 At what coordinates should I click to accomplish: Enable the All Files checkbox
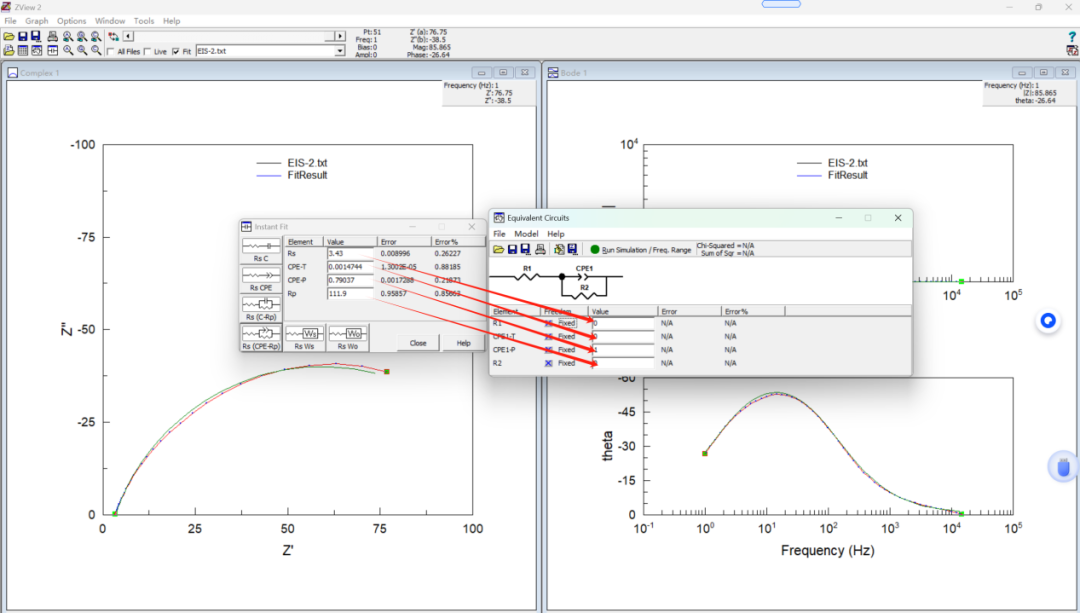[111, 51]
